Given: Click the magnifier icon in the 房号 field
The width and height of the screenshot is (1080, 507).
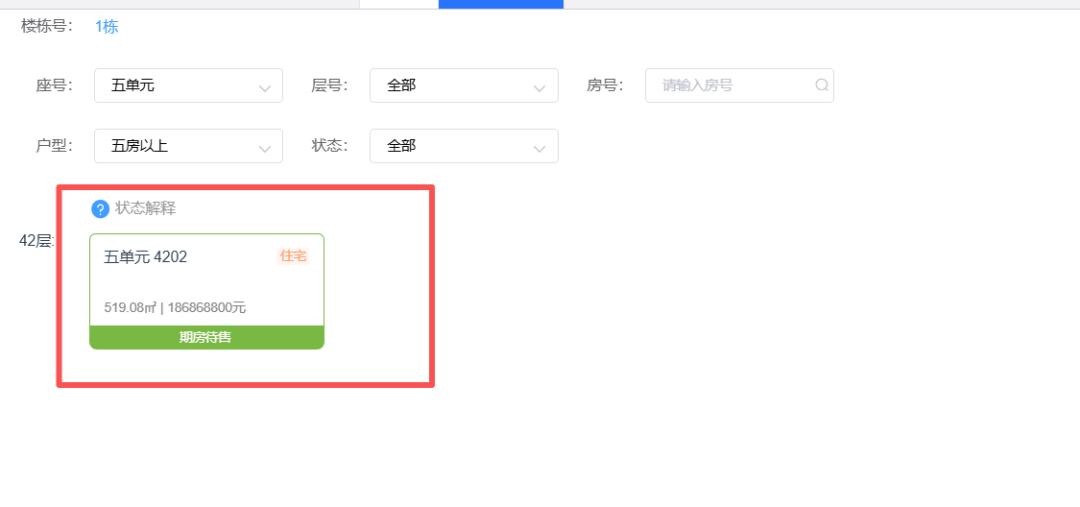Looking at the screenshot, I should [821, 86].
